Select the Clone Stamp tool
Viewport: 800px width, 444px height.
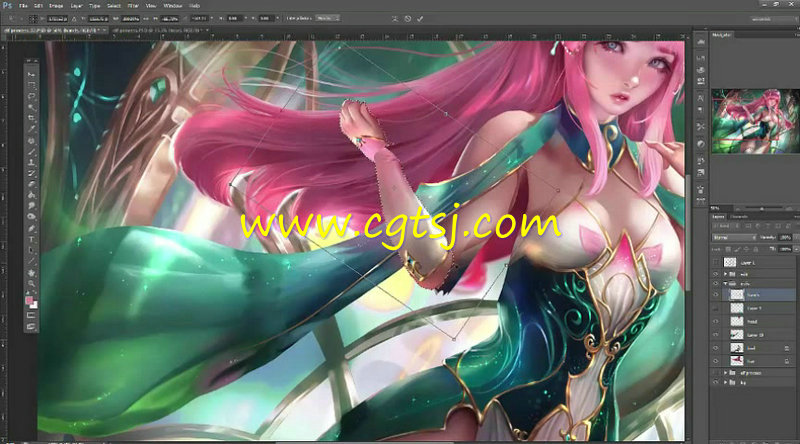(x=32, y=162)
